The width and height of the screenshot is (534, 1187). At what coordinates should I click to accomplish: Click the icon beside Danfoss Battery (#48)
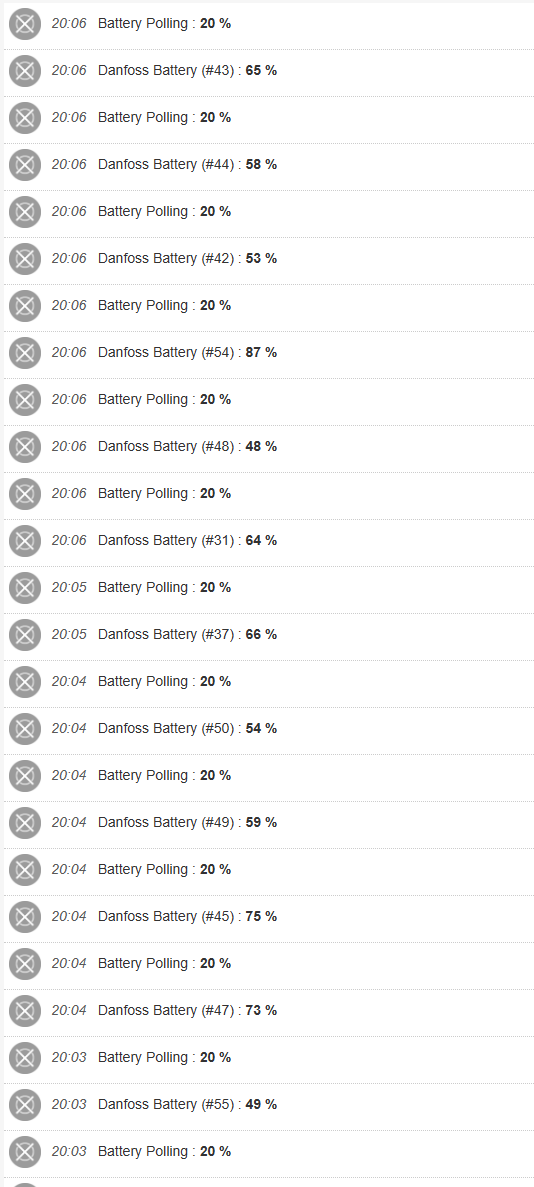point(25,447)
